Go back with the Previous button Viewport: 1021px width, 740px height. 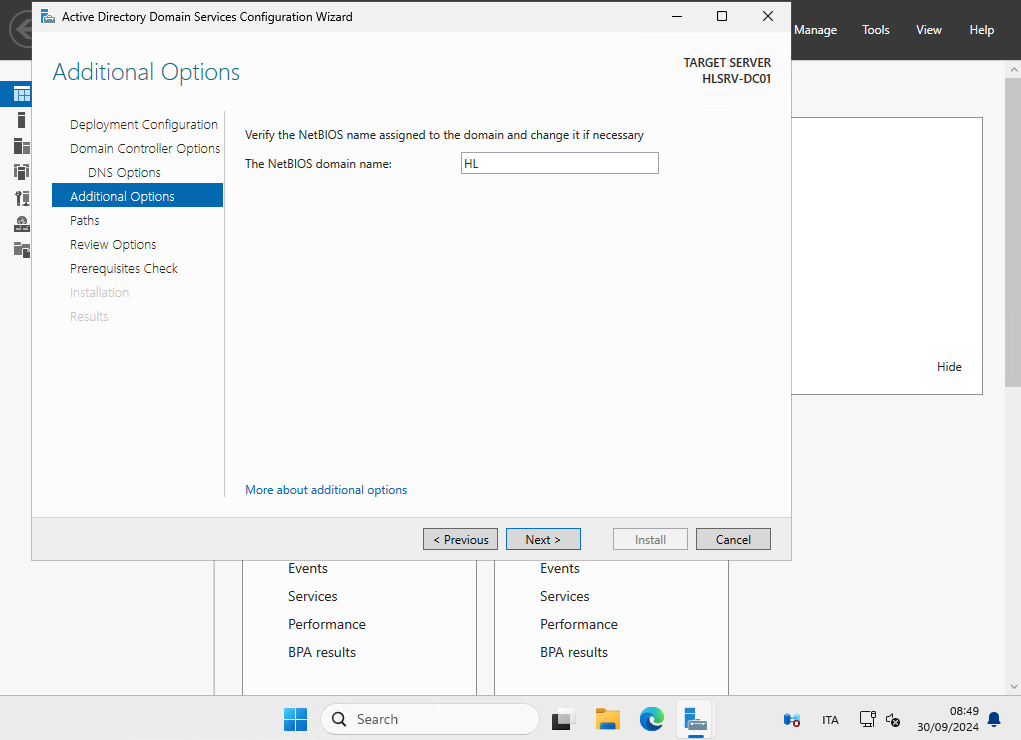pos(460,540)
